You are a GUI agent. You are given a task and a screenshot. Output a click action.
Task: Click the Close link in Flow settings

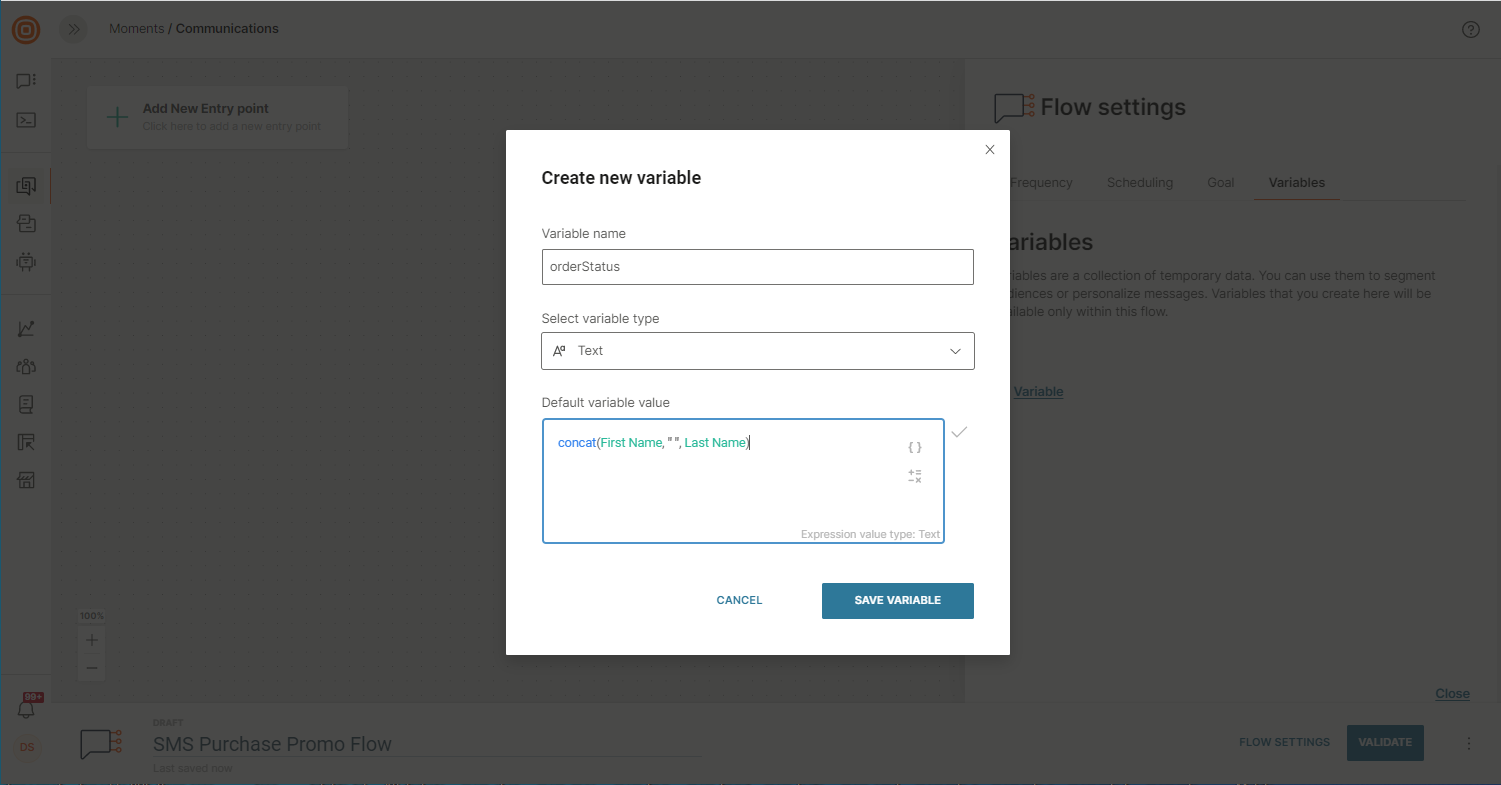point(1452,693)
